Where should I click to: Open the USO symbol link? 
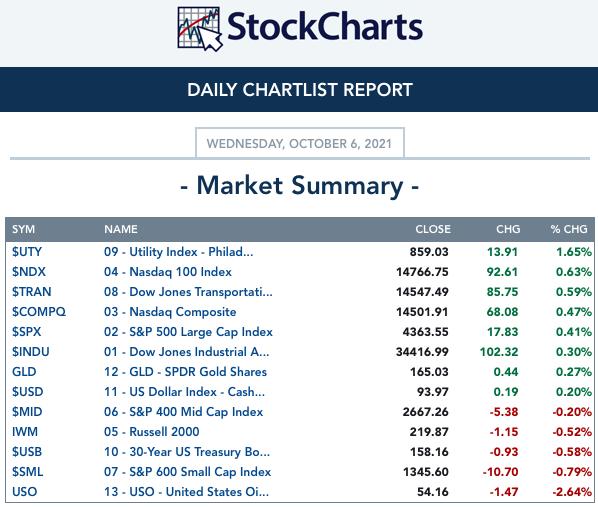(x=24, y=492)
